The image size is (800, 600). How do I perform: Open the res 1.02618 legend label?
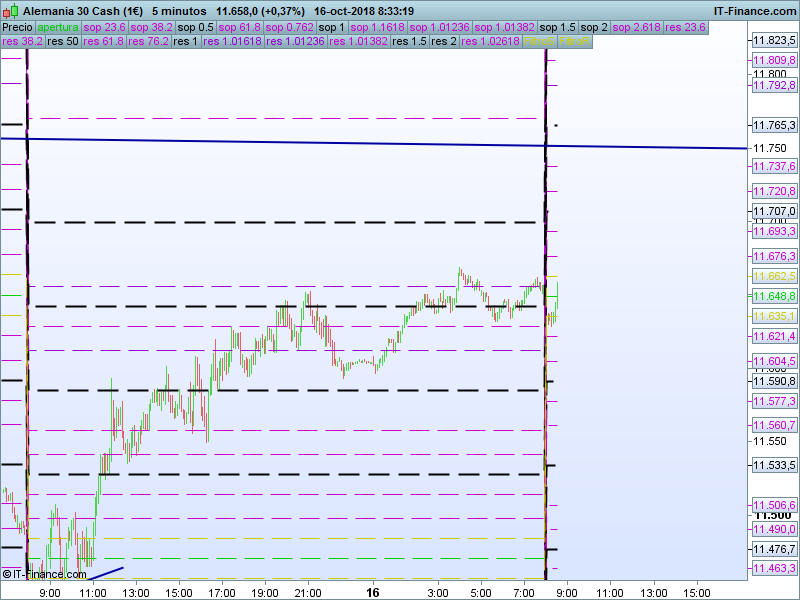pyautogui.click(x=490, y=41)
